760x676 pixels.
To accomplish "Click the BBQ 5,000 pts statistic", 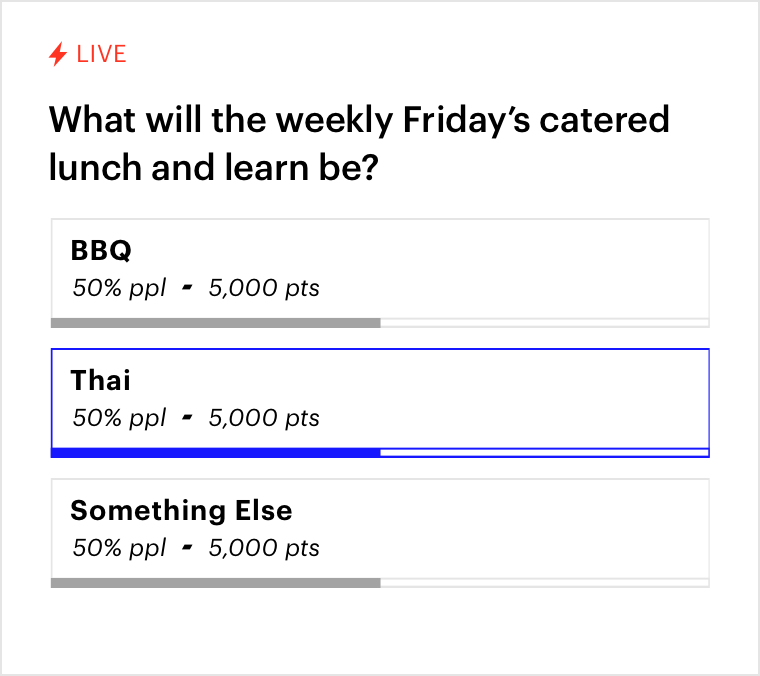I will tap(264, 289).
